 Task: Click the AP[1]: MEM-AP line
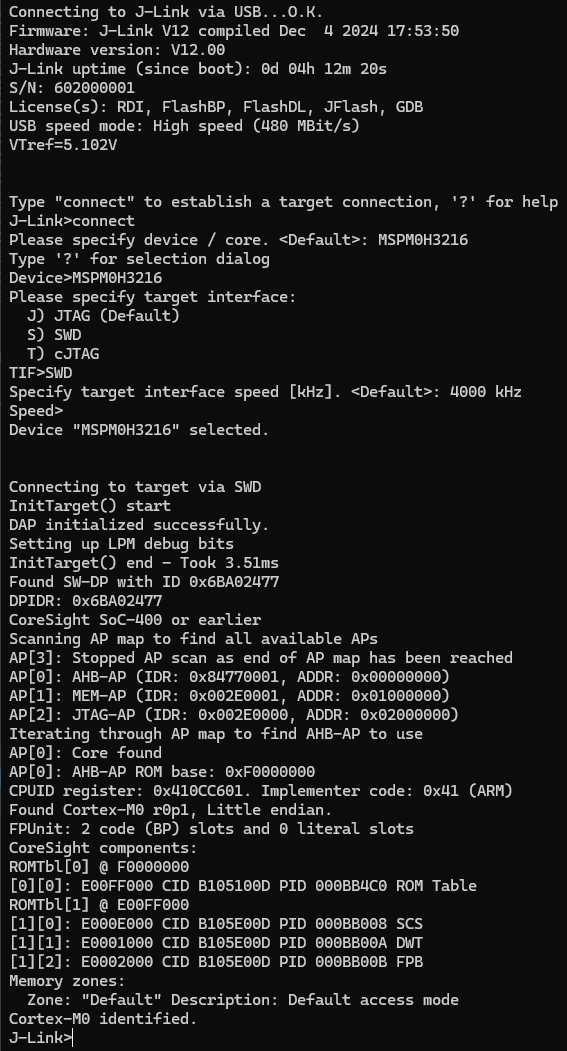point(229,696)
